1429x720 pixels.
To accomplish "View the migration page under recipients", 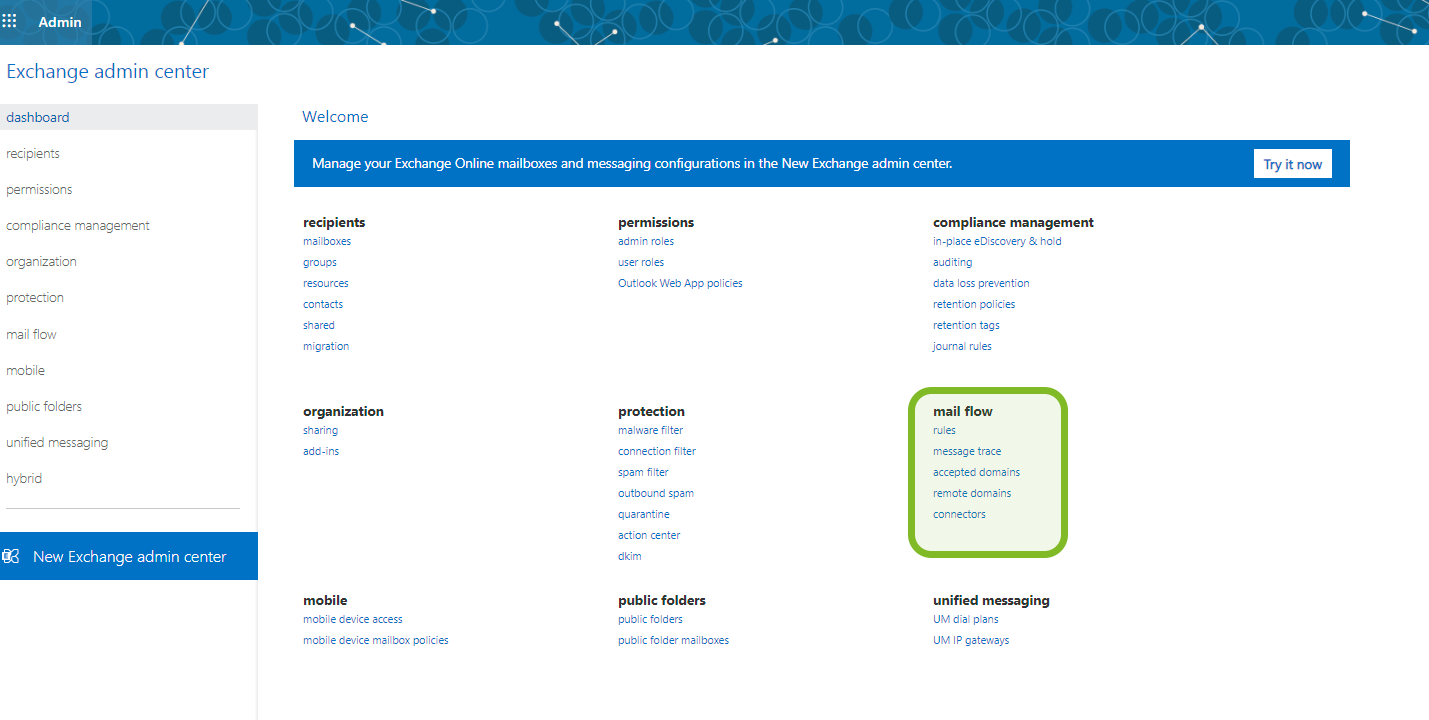I will coord(326,346).
